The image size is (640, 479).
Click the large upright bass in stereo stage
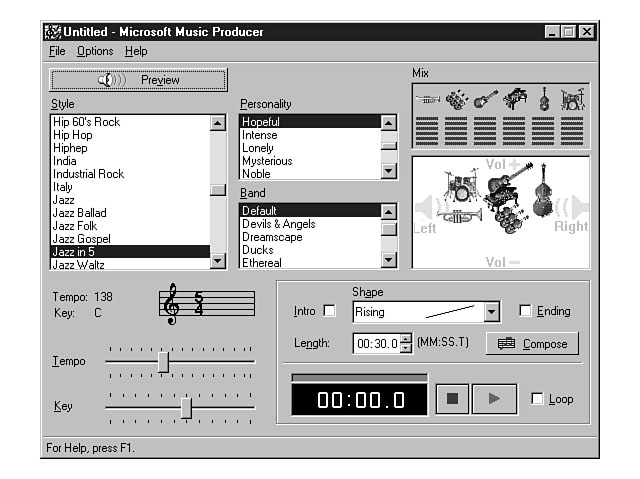click(x=543, y=192)
